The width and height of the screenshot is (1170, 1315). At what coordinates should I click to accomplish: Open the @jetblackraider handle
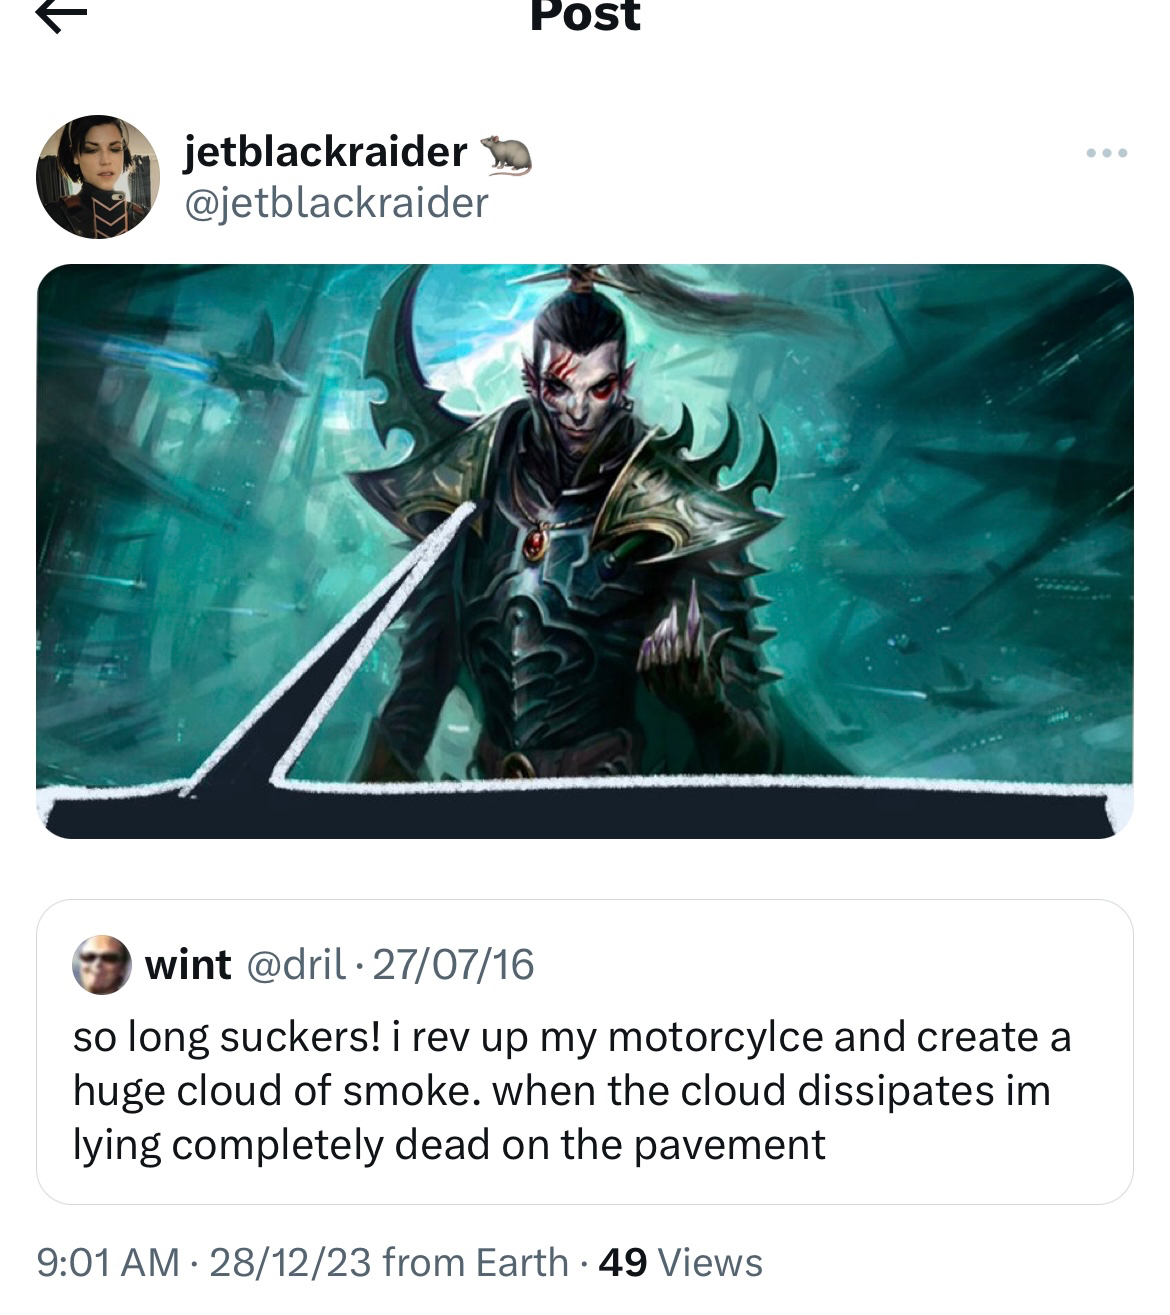pyautogui.click(x=336, y=203)
